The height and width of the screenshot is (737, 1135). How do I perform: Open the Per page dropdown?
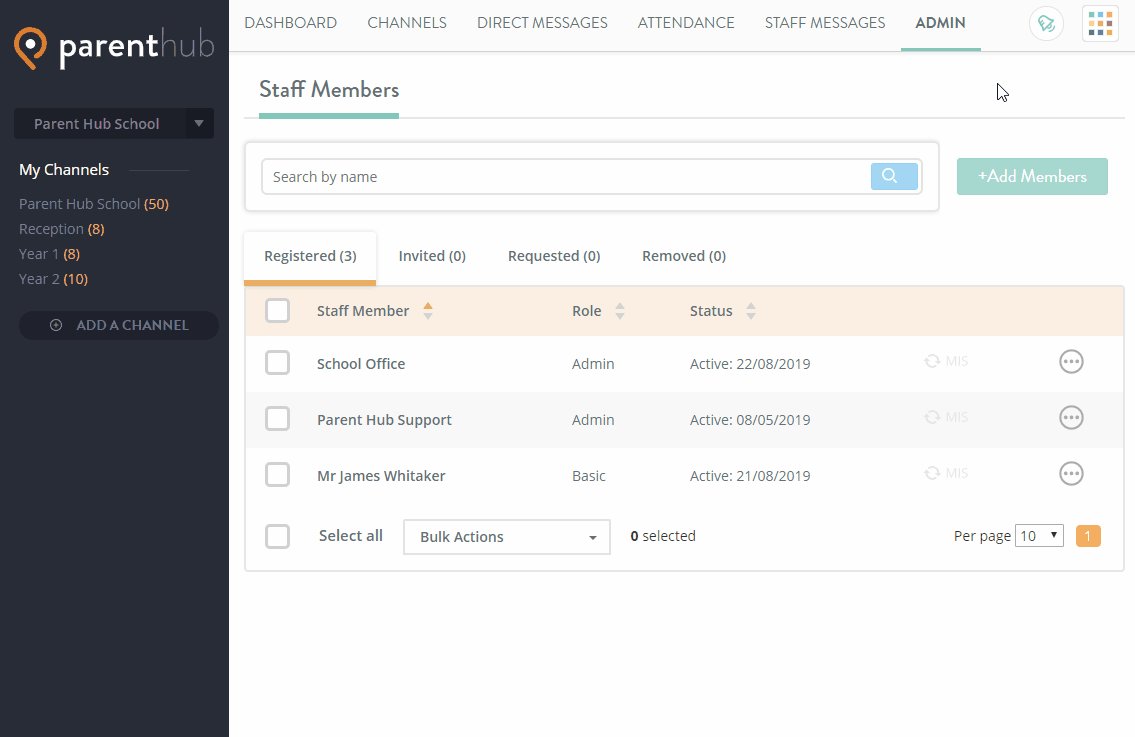[x=1039, y=536]
